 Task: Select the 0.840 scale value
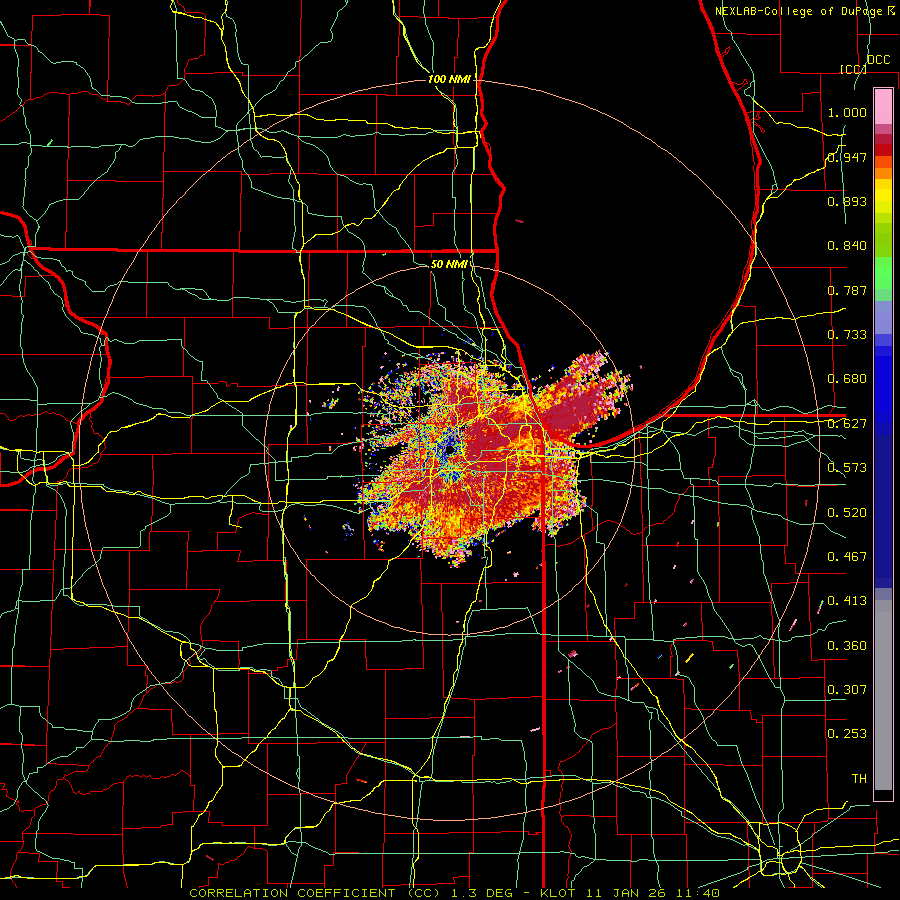847,246
